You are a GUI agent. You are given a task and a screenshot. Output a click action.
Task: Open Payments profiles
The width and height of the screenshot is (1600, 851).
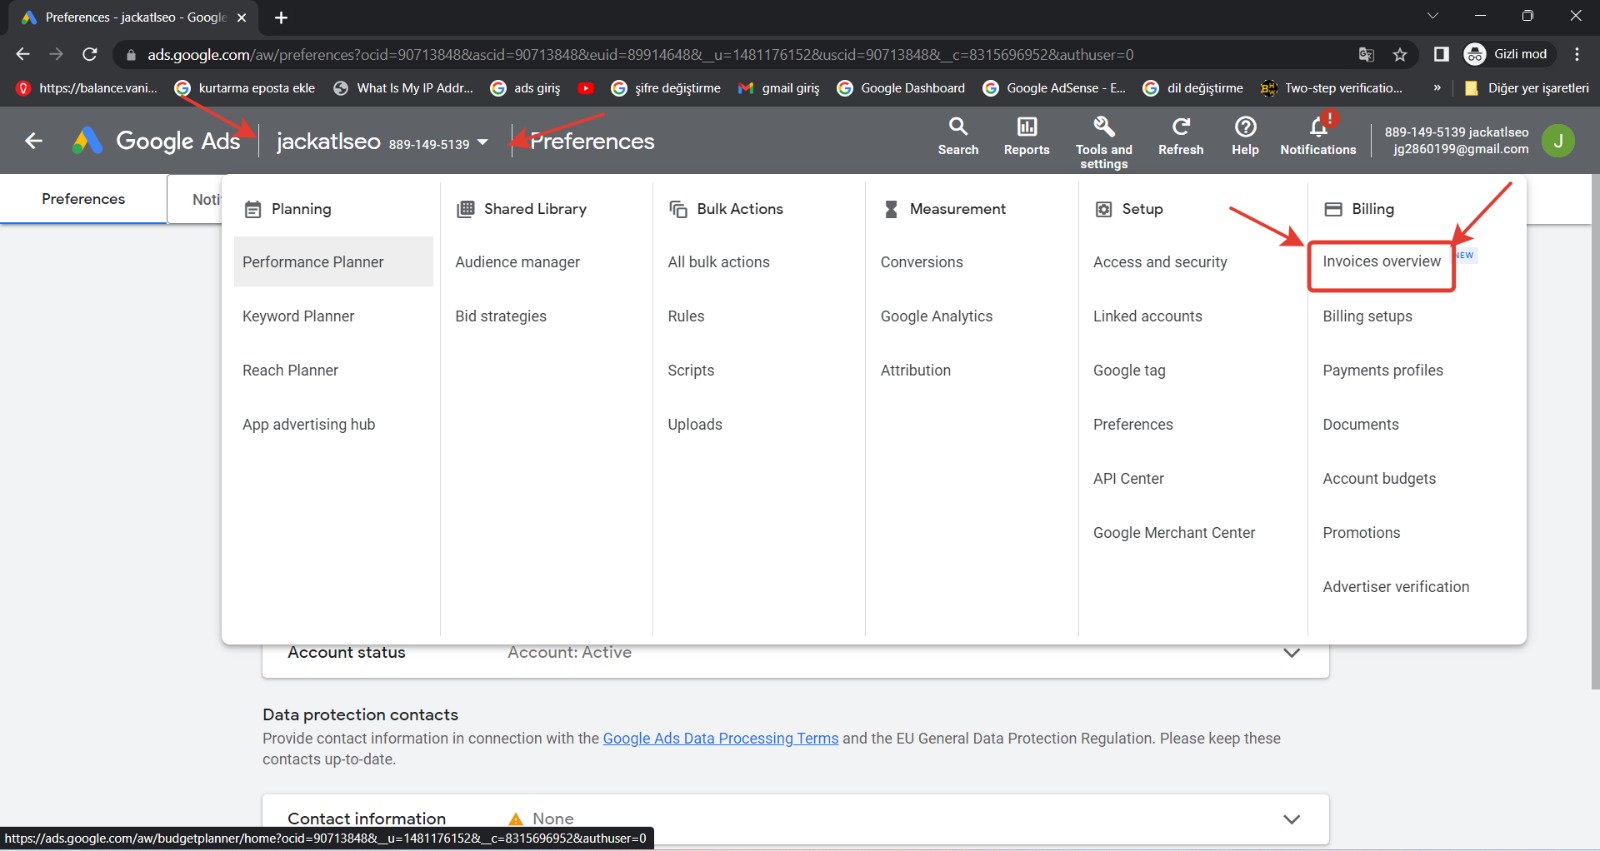[1383, 370]
